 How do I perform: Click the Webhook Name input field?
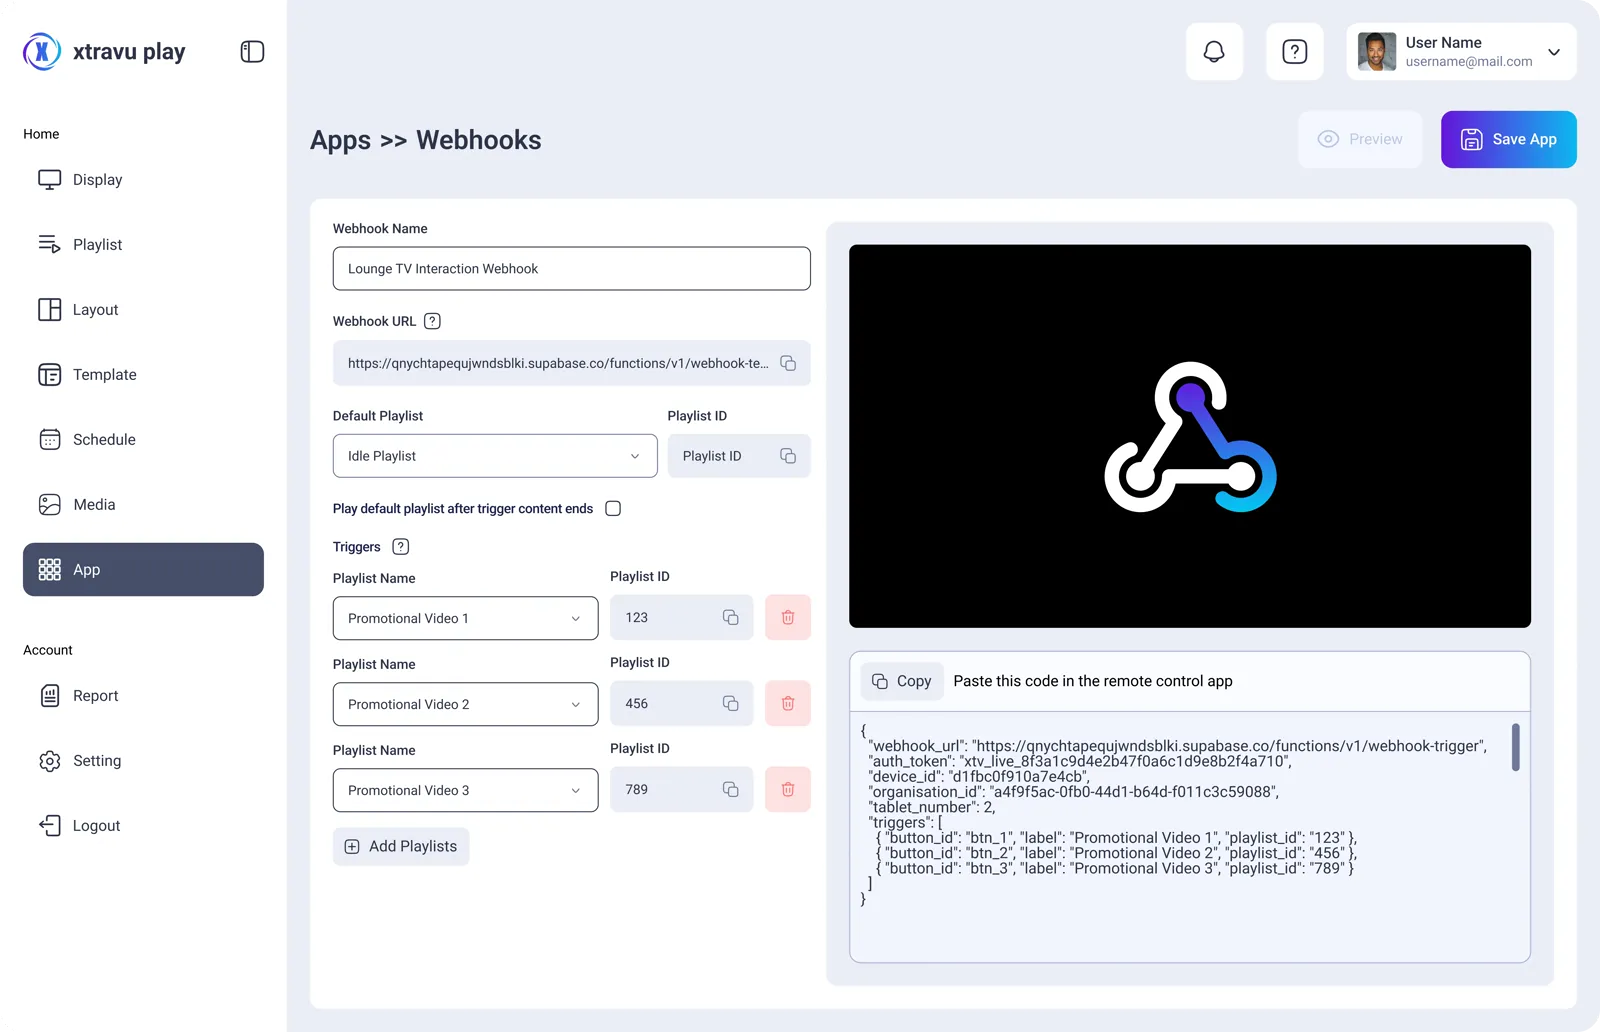[x=571, y=269]
